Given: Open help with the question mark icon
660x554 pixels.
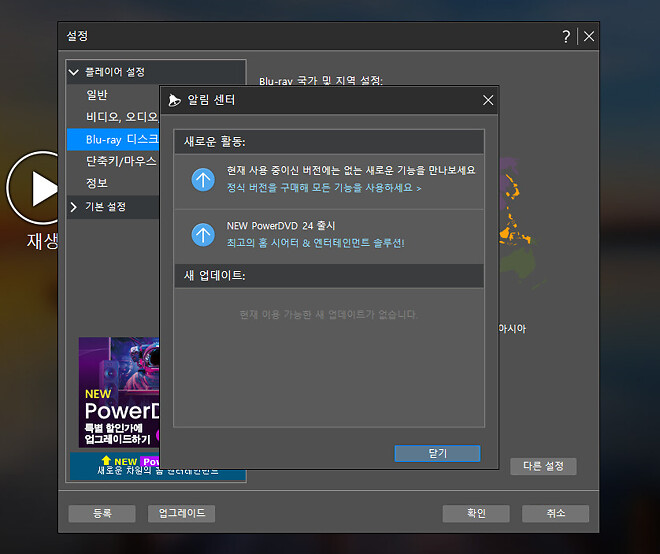Looking at the screenshot, I should point(566,37).
